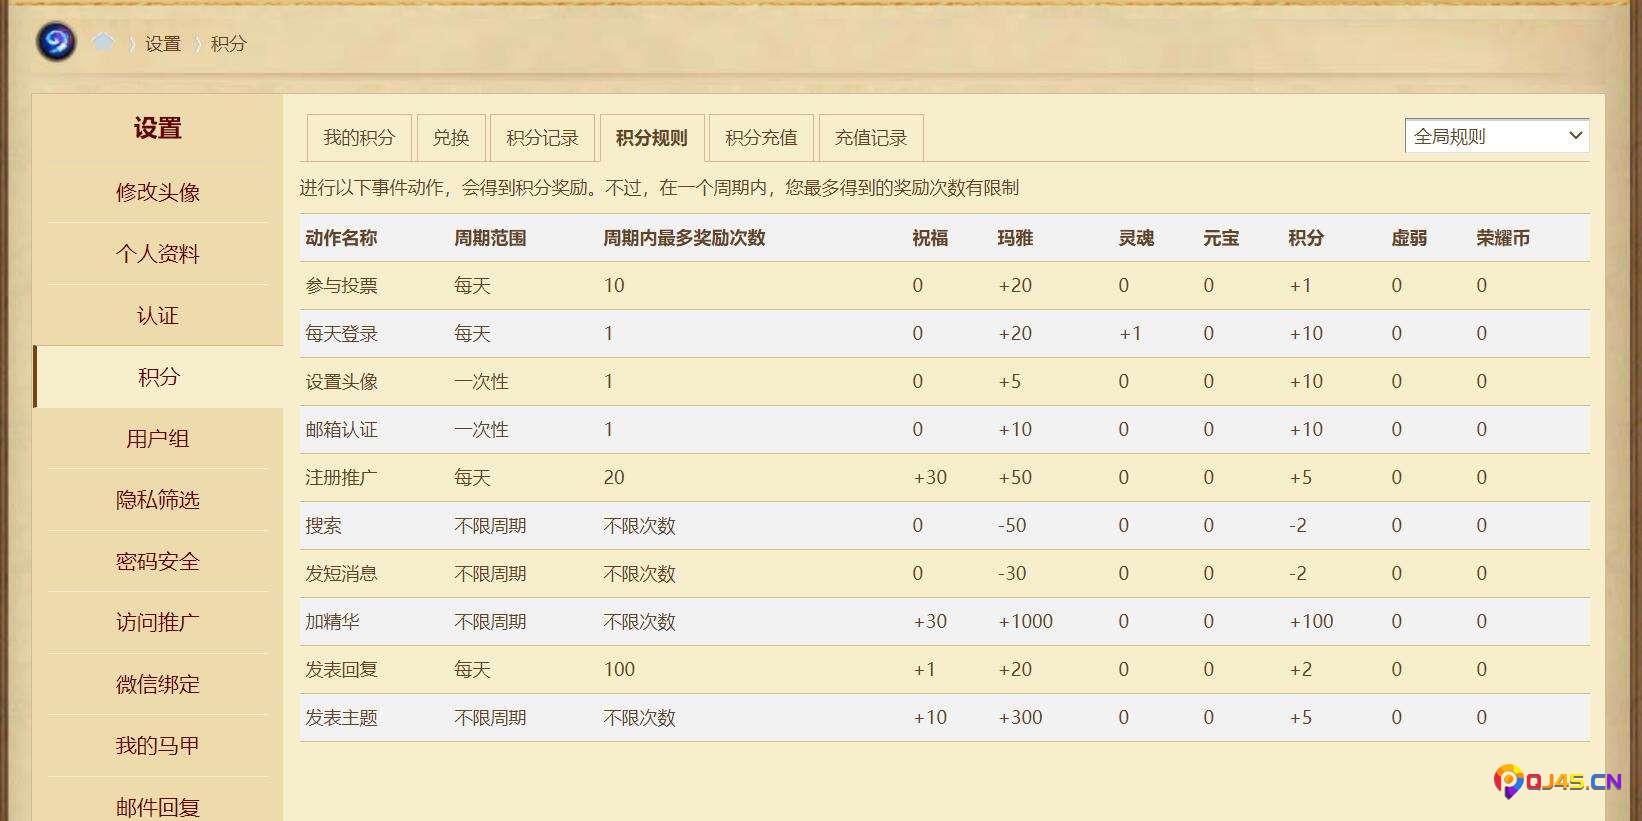The height and width of the screenshot is (821, 1642).
Task: Go to 个人资料 settings
Action: pyautogui.click(x=158, y=254)
